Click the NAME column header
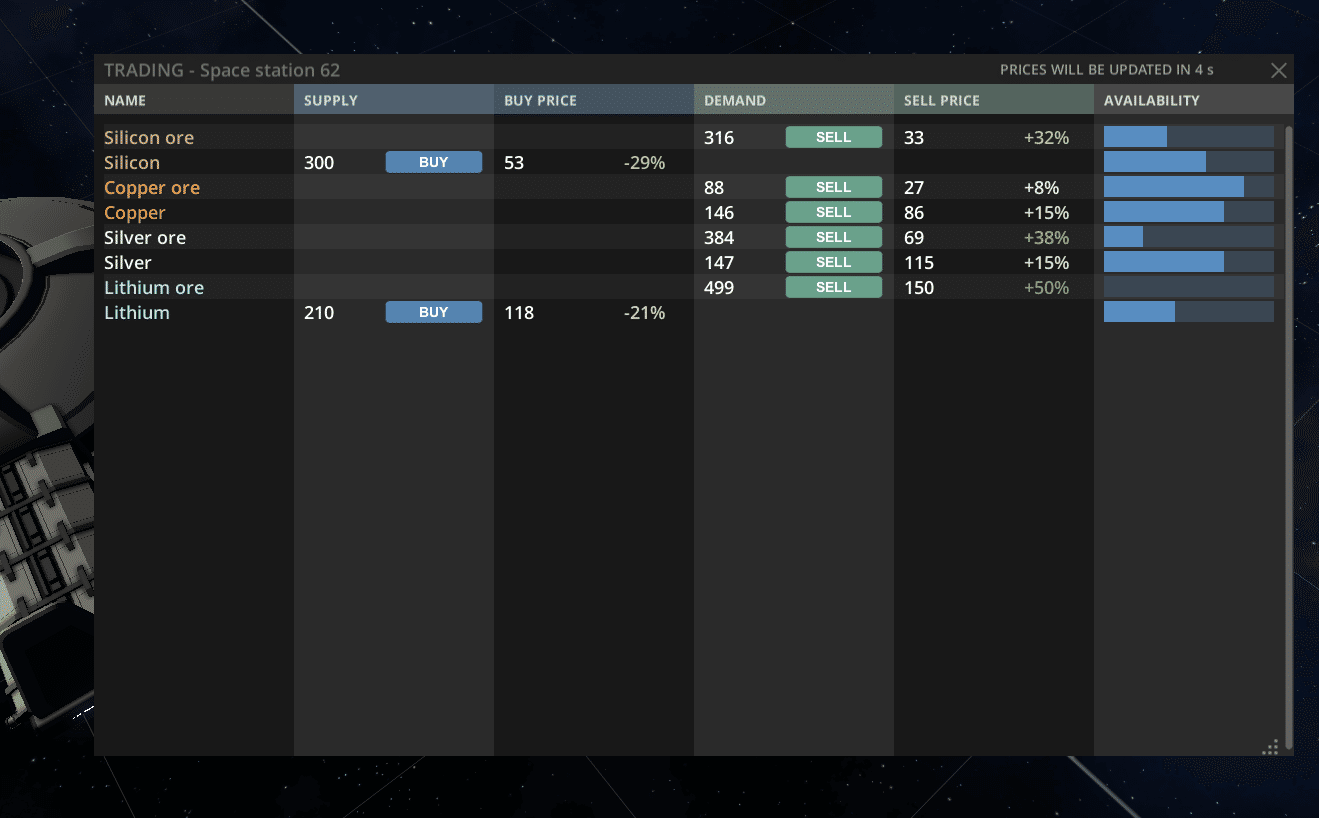The height and width of the screenshot is (818, 1319). point(194,100)
